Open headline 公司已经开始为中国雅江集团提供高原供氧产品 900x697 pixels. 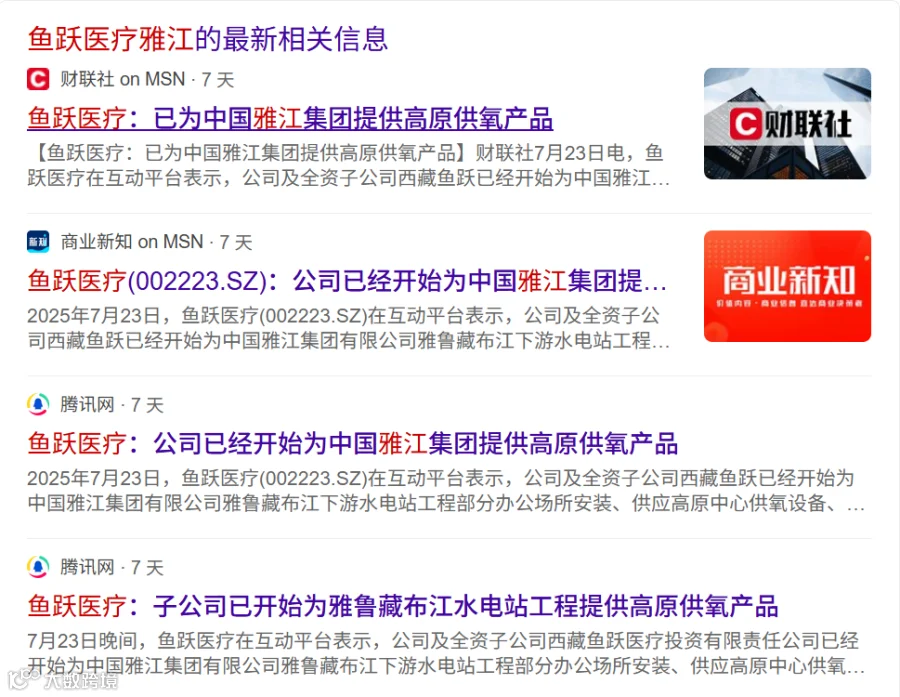pyautogui.click(x=352, y=444)
